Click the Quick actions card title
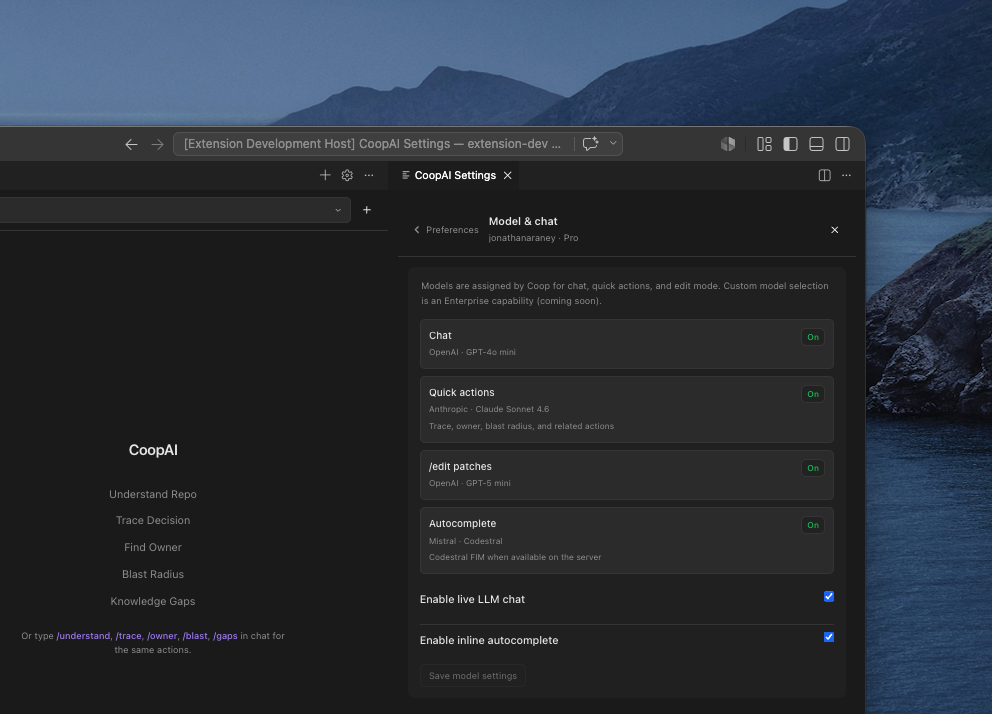This screenshot has width=992, height=714. [x=462, y=392]
